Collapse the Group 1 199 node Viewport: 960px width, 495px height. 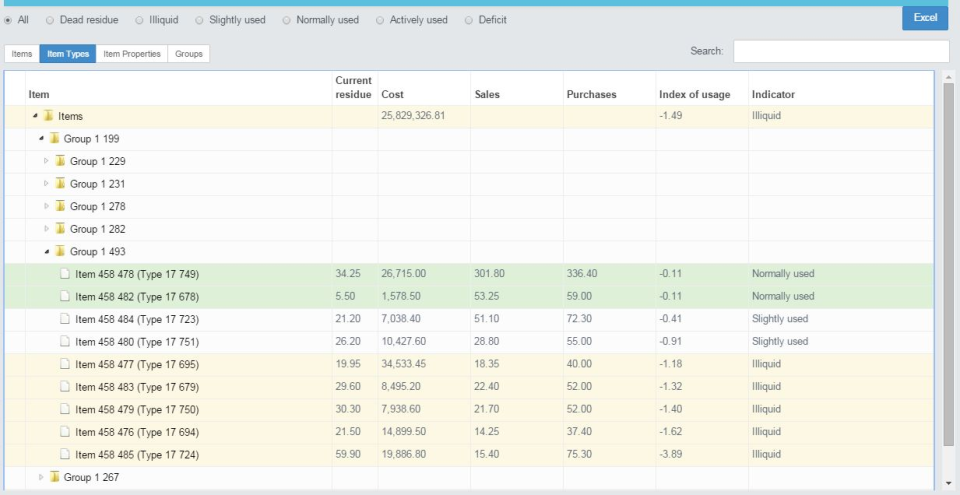(41, 139)
